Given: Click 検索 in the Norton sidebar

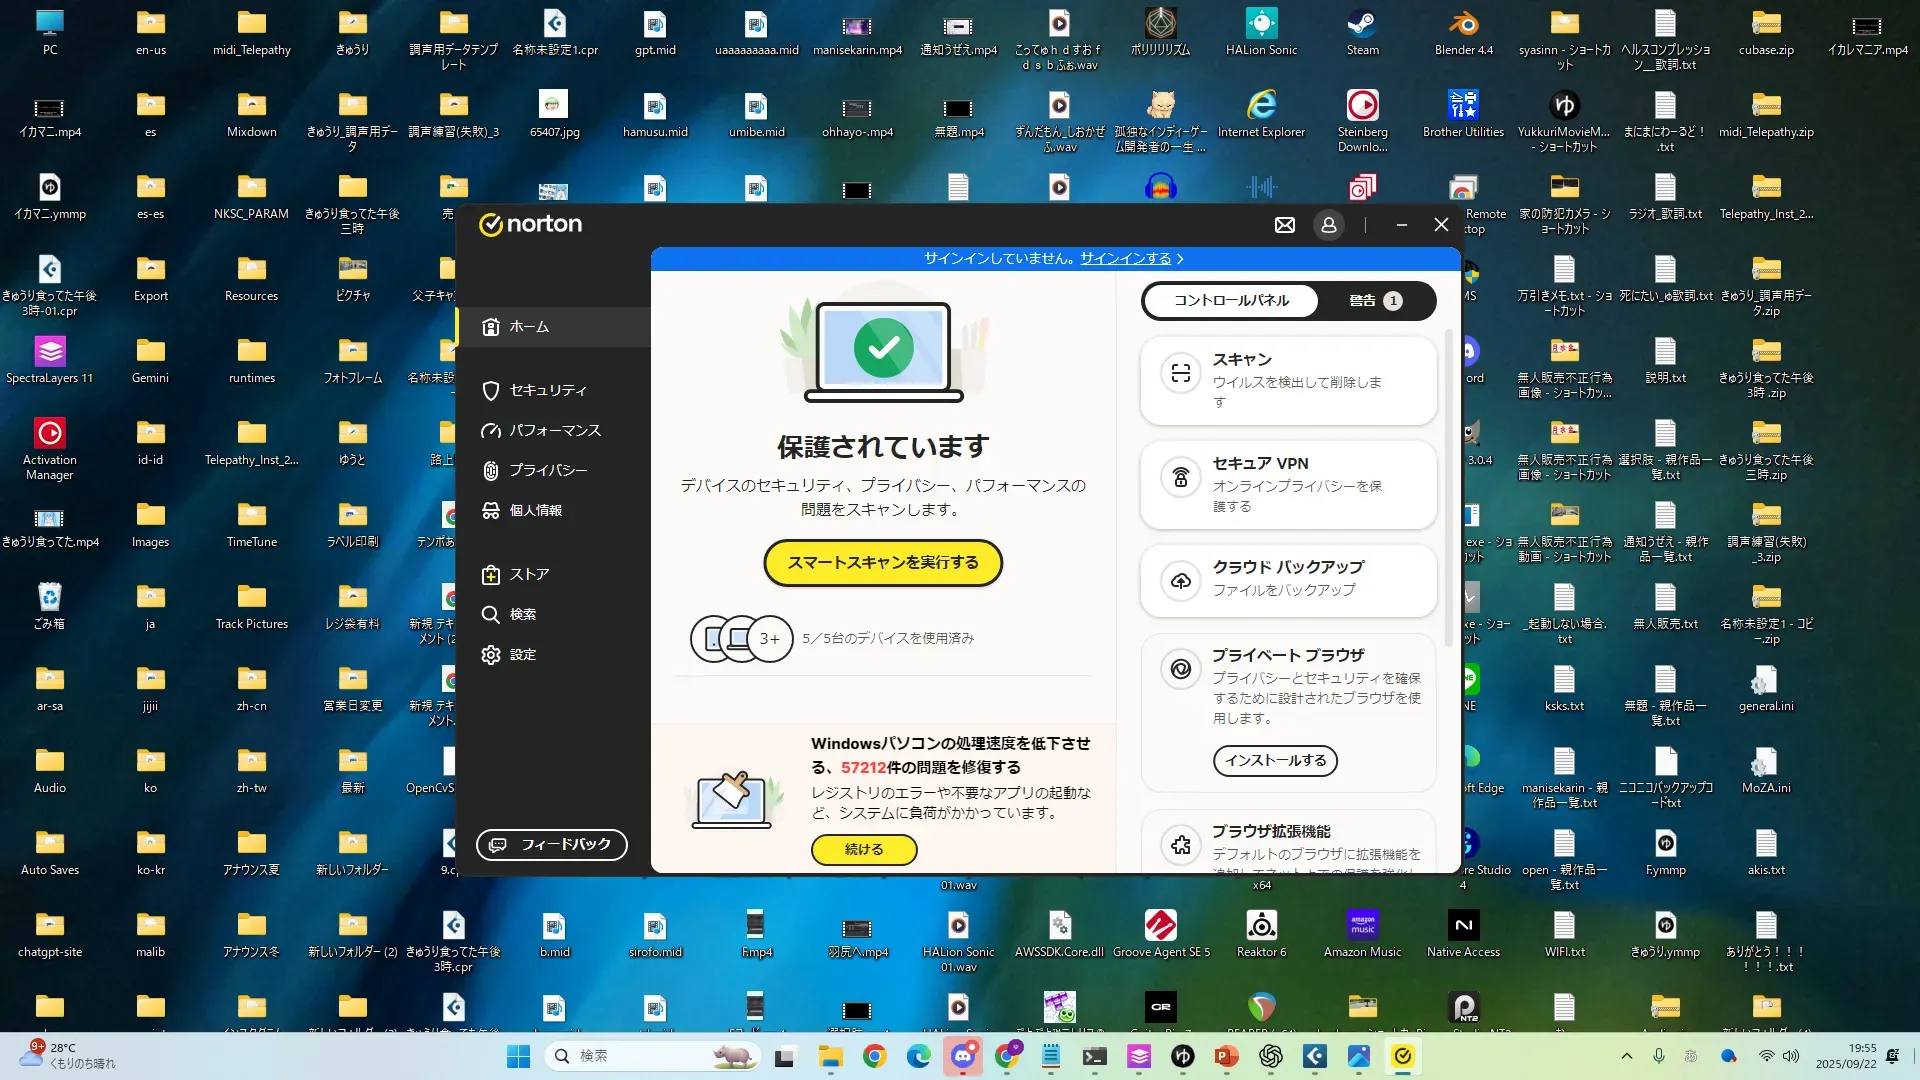Looking at the screenshot, I should point(522,614).
